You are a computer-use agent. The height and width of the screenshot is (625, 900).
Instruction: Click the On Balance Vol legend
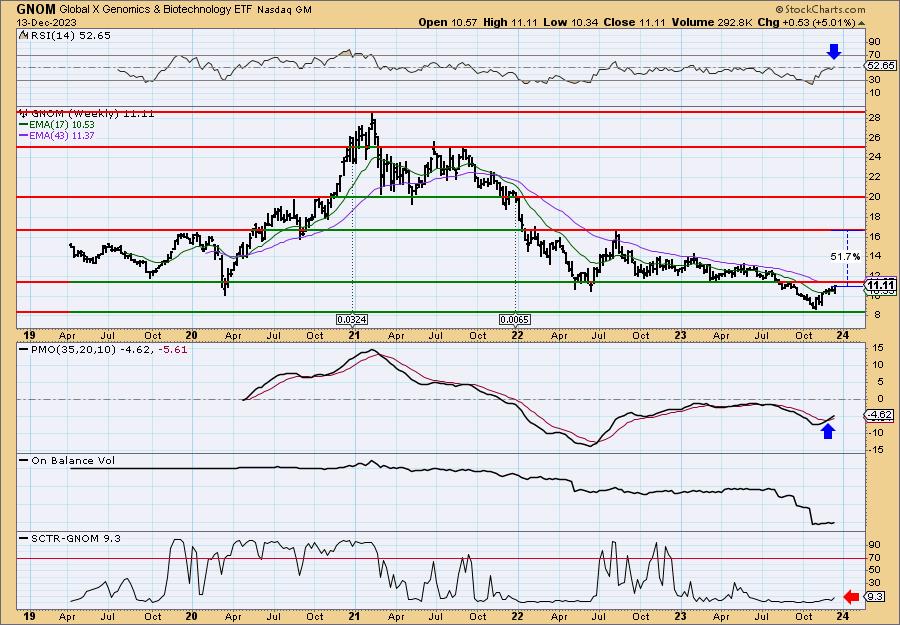coord(67,460)
